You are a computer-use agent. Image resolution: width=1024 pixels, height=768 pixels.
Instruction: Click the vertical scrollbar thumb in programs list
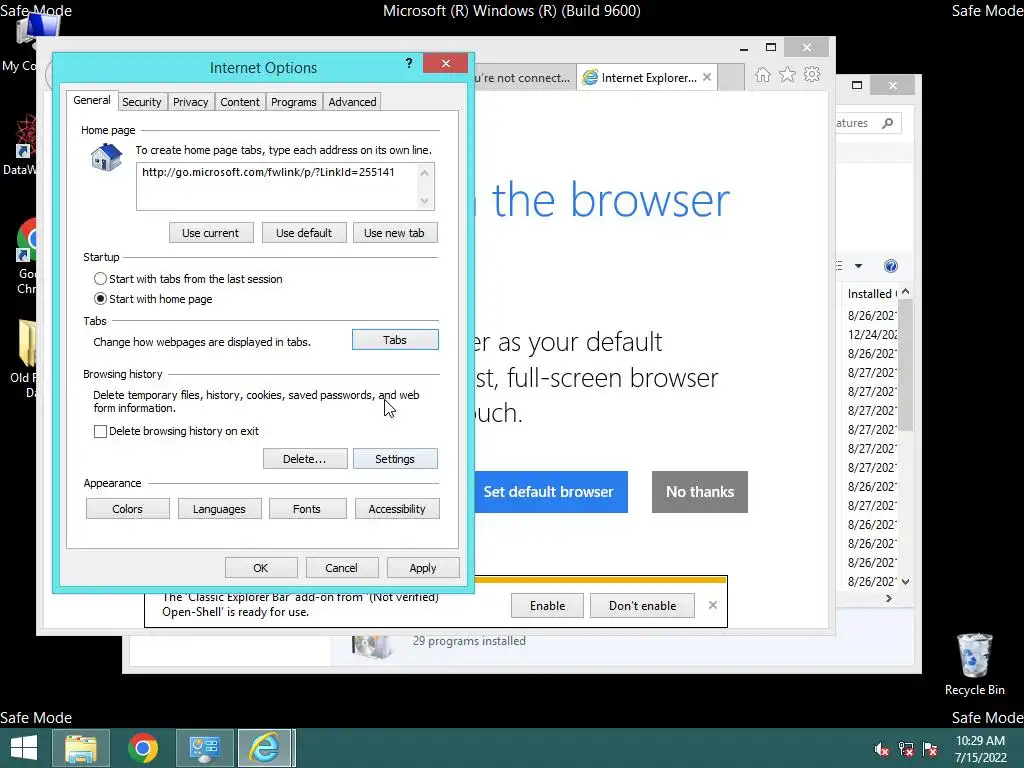click(906, 364)
